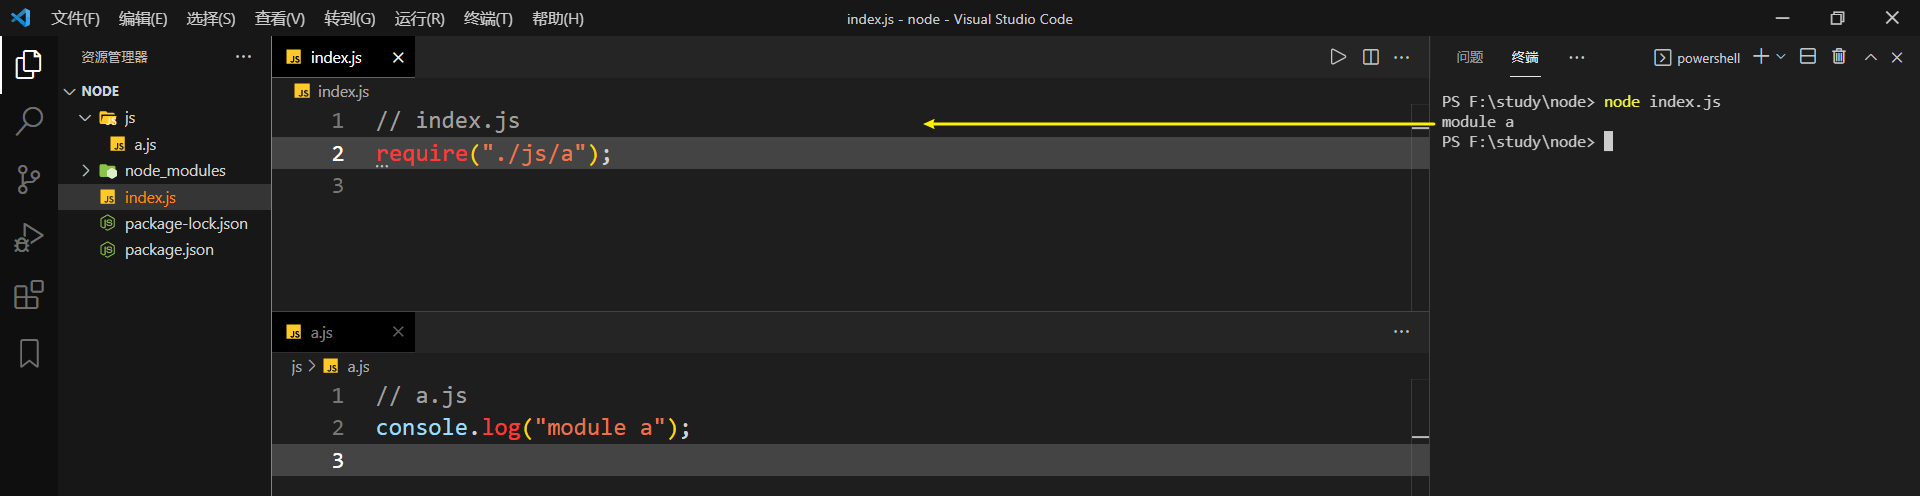
Task: Open new terminal profile dropdown arrow
Action: 1780,57
